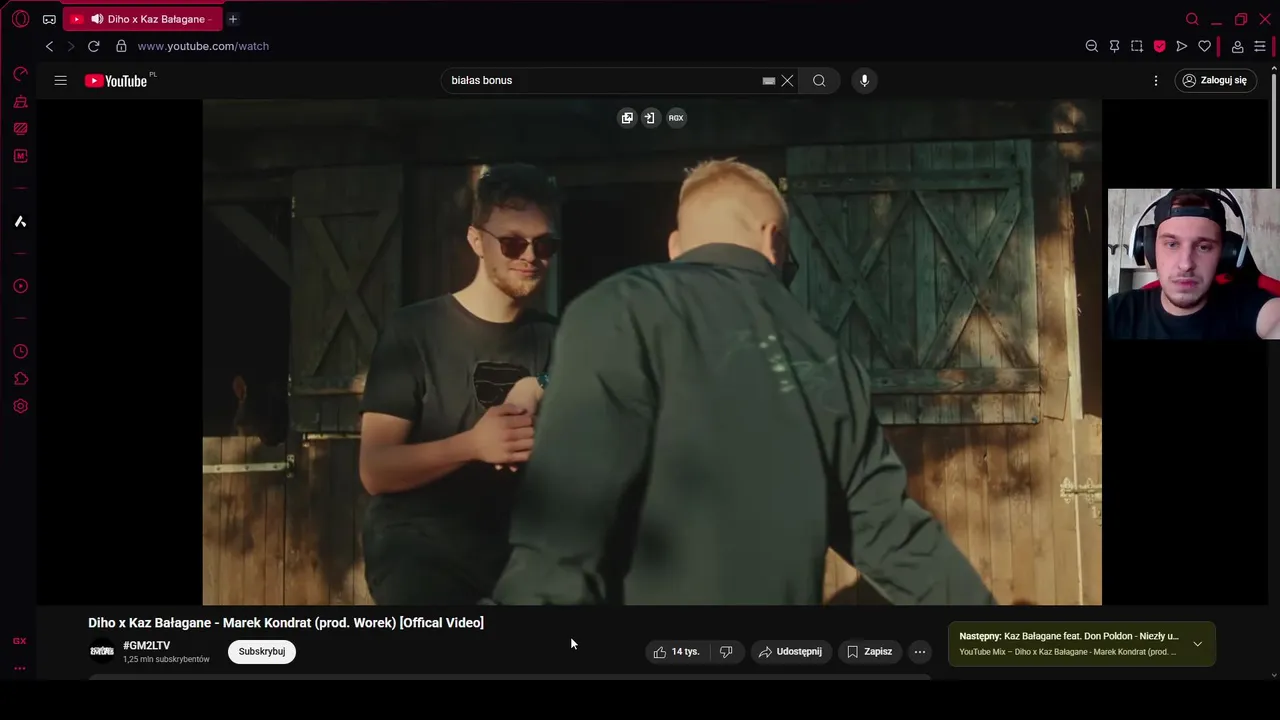Add page to bookmarks with heart icon
The width and height of the screenshot is (1280, 720).
[x=1205, y=46]
